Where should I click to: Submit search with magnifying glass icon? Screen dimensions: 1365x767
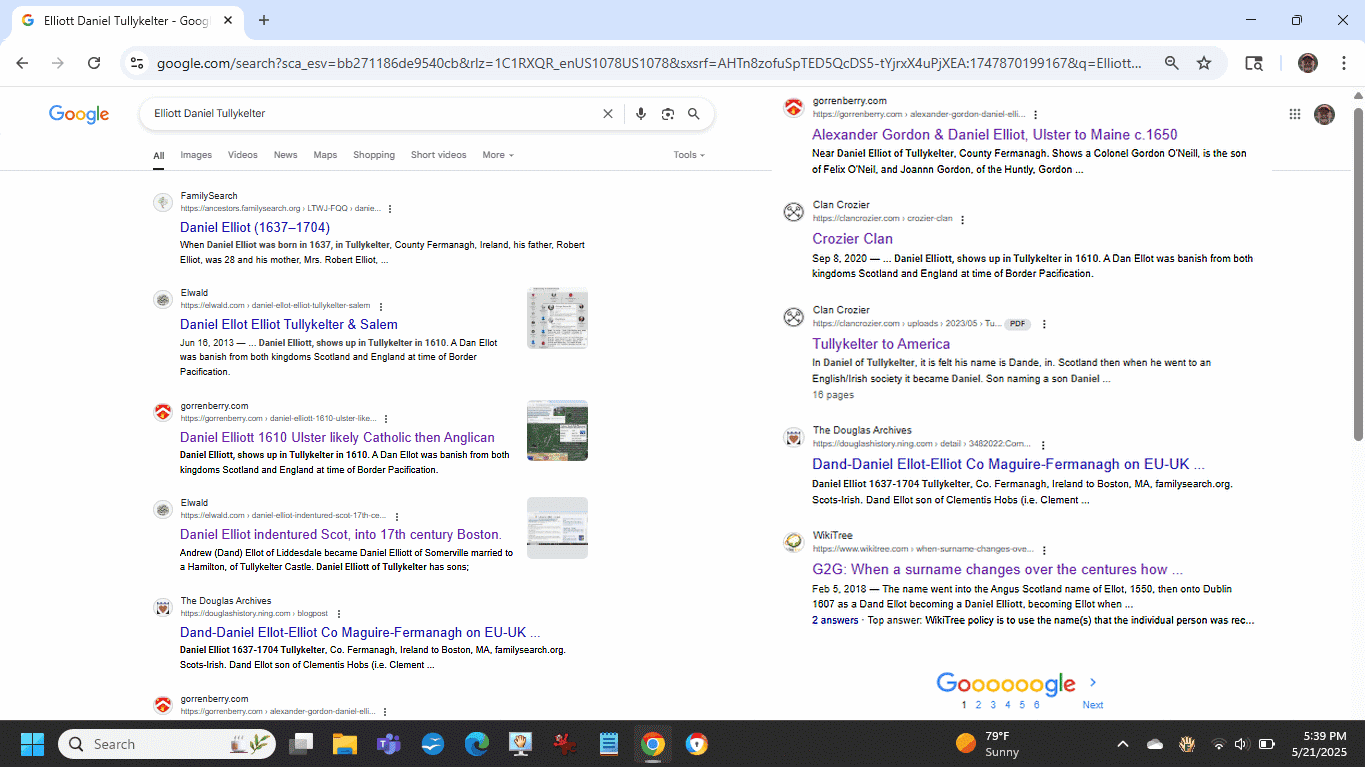pyautogui.click(x=694, y=114)
